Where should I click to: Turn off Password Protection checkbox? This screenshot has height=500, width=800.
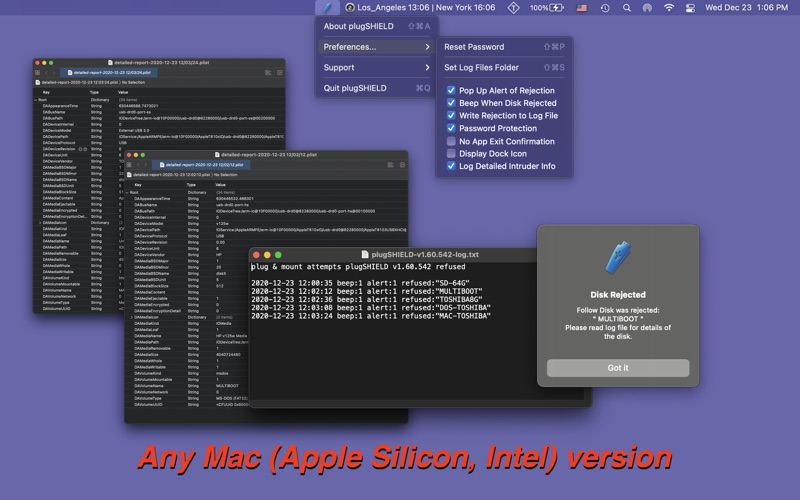tap(451, 128)
